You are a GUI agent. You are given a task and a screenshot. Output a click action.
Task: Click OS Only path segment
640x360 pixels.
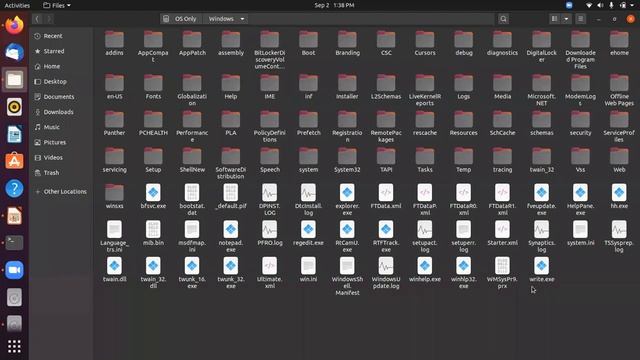[180, 19]
